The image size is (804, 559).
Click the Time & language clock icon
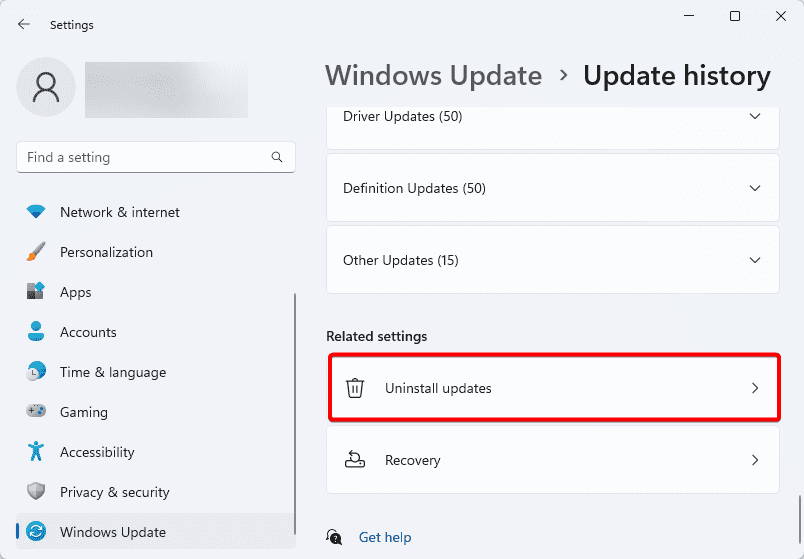(36, 371)
